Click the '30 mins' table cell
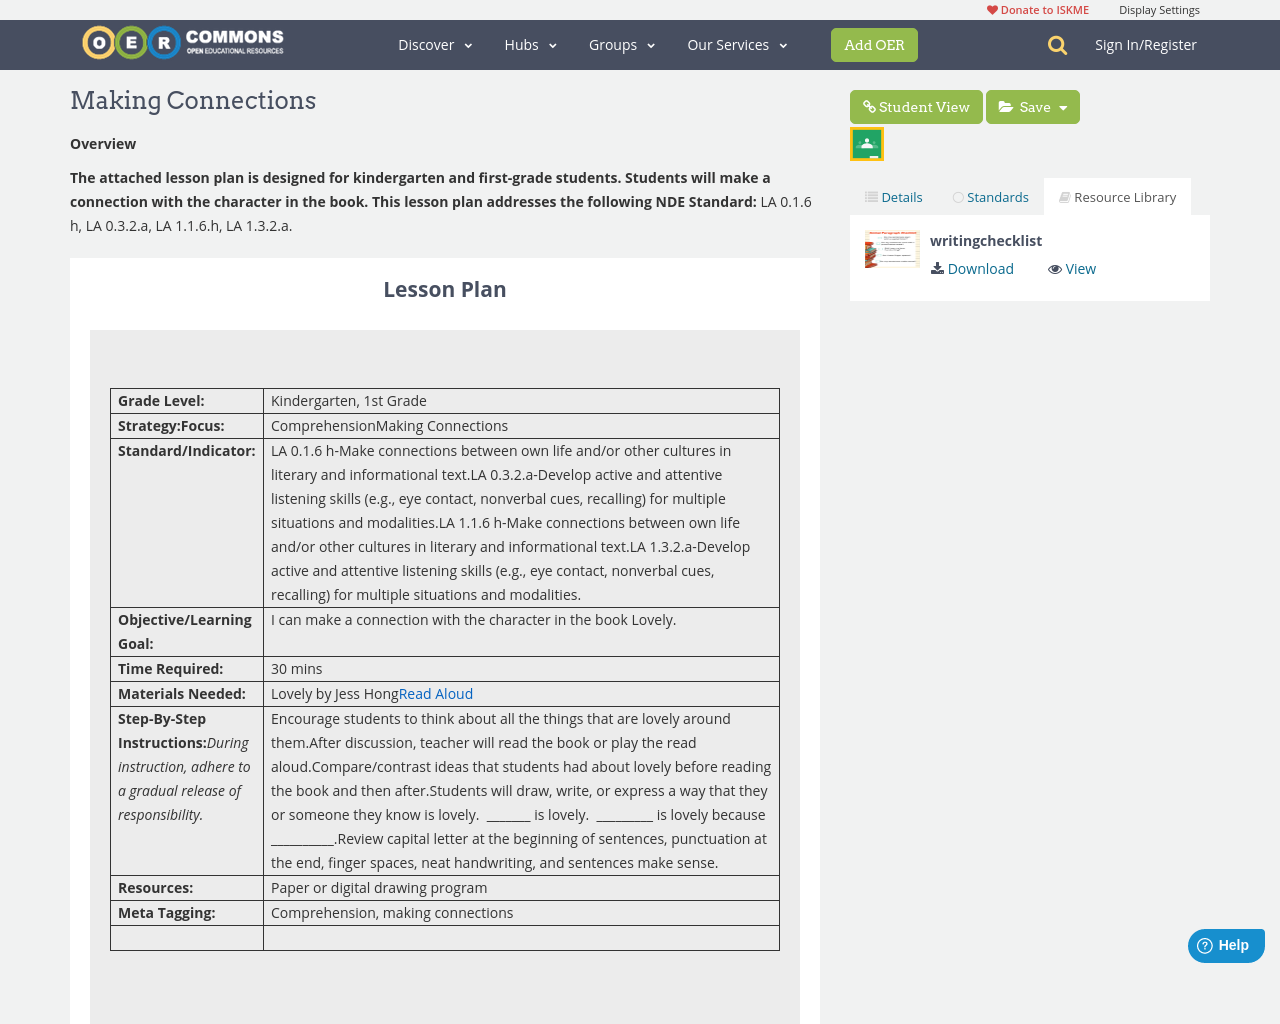The height and width of the screenshot is (1024, 1280). 521,669
